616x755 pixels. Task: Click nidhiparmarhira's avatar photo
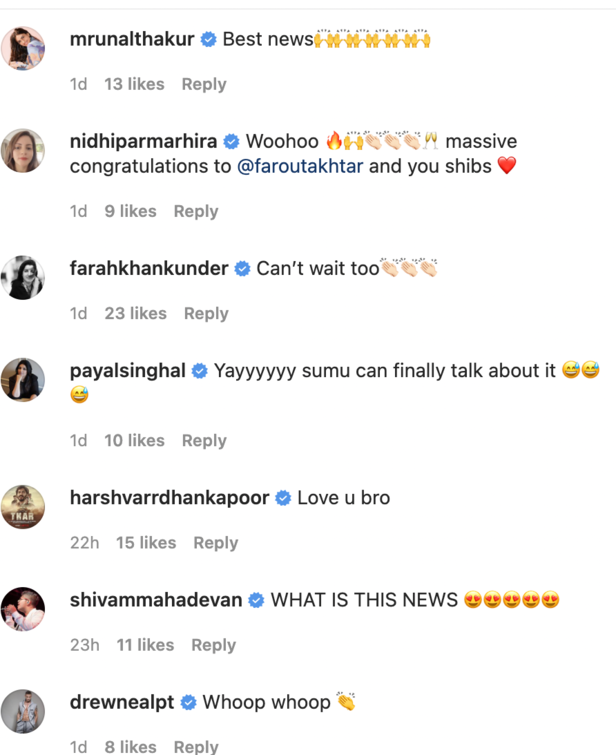(x=23, y=150)
